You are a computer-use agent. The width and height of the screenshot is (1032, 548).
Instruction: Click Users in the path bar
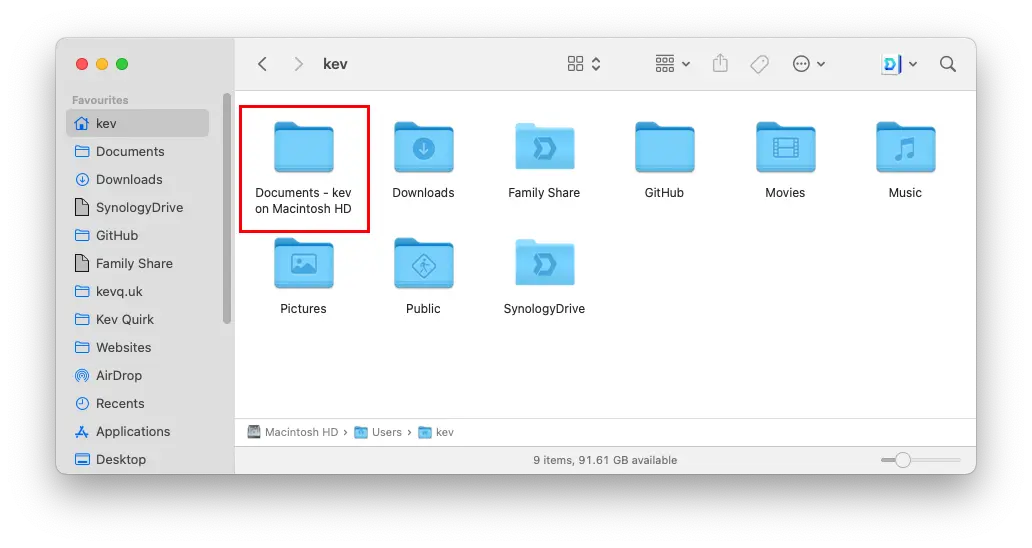click(x=386, y=433)
